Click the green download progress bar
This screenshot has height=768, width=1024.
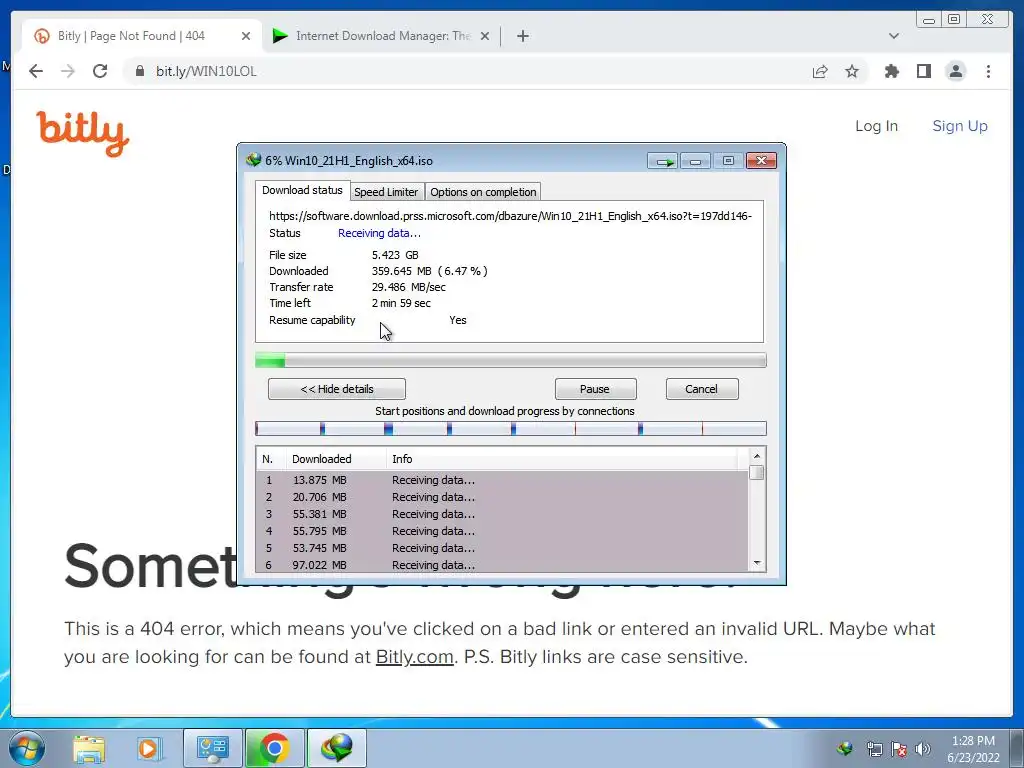point(511,360)
